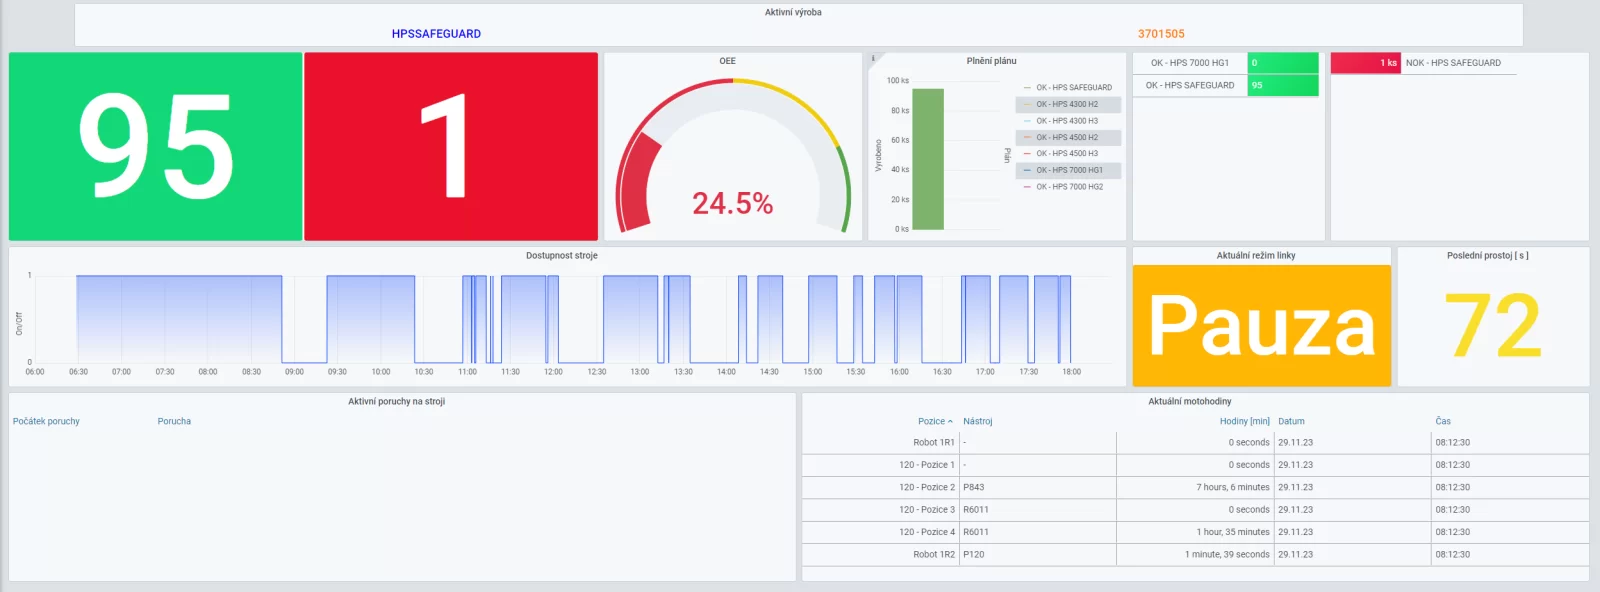Toggle OK - HPS 7000 HG1 legend series
The width and height of the screenshot is (1600, 592).
[x=1069, y=170]
